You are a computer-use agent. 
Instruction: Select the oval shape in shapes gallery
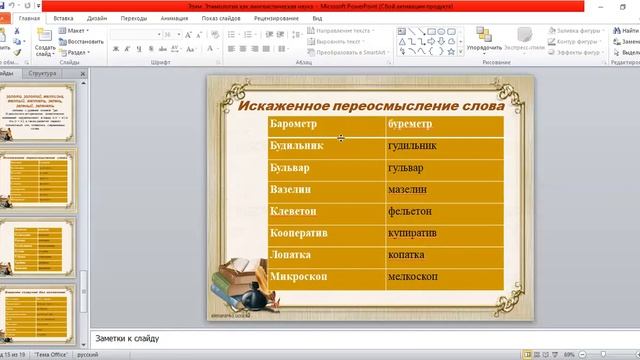(x=441, y=31)
